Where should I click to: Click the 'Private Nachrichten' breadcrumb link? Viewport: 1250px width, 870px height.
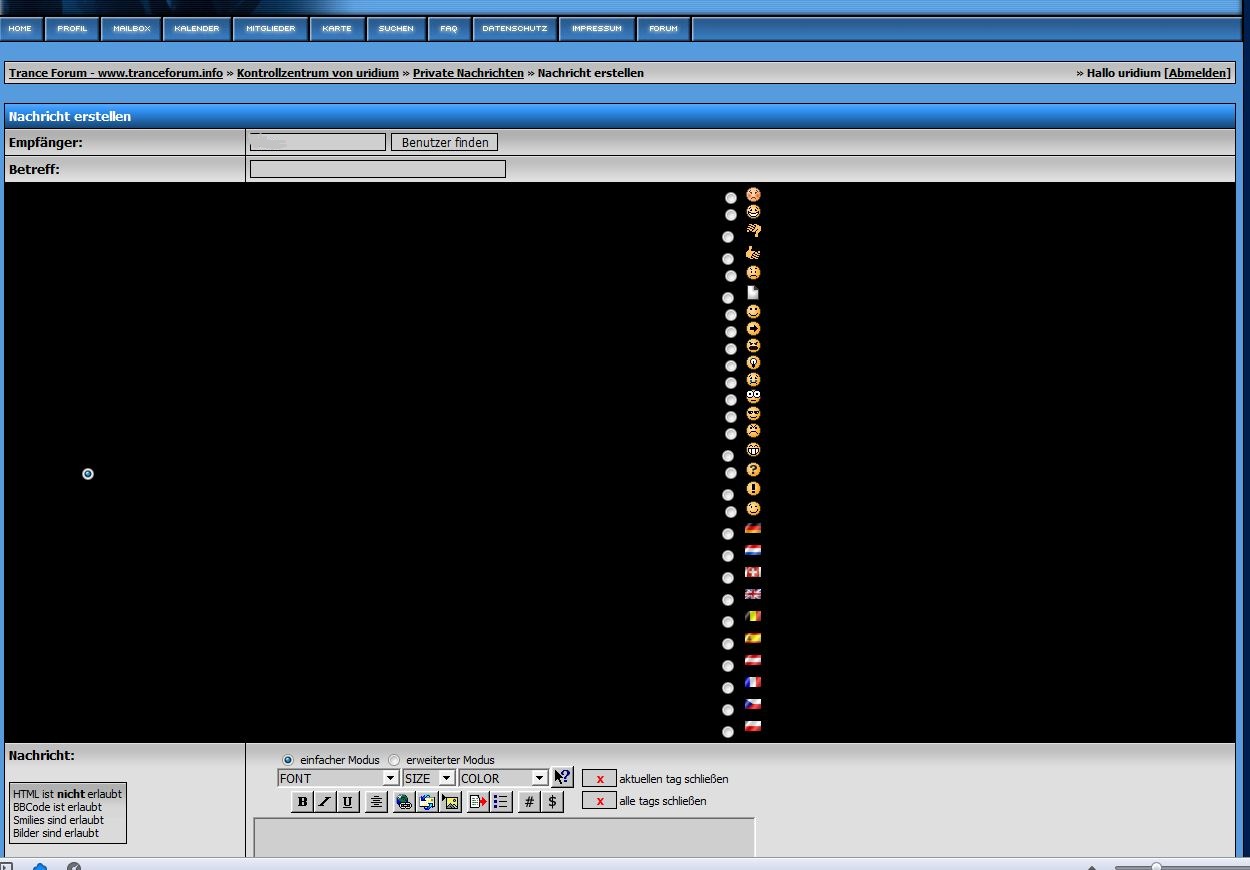point(468,73)
